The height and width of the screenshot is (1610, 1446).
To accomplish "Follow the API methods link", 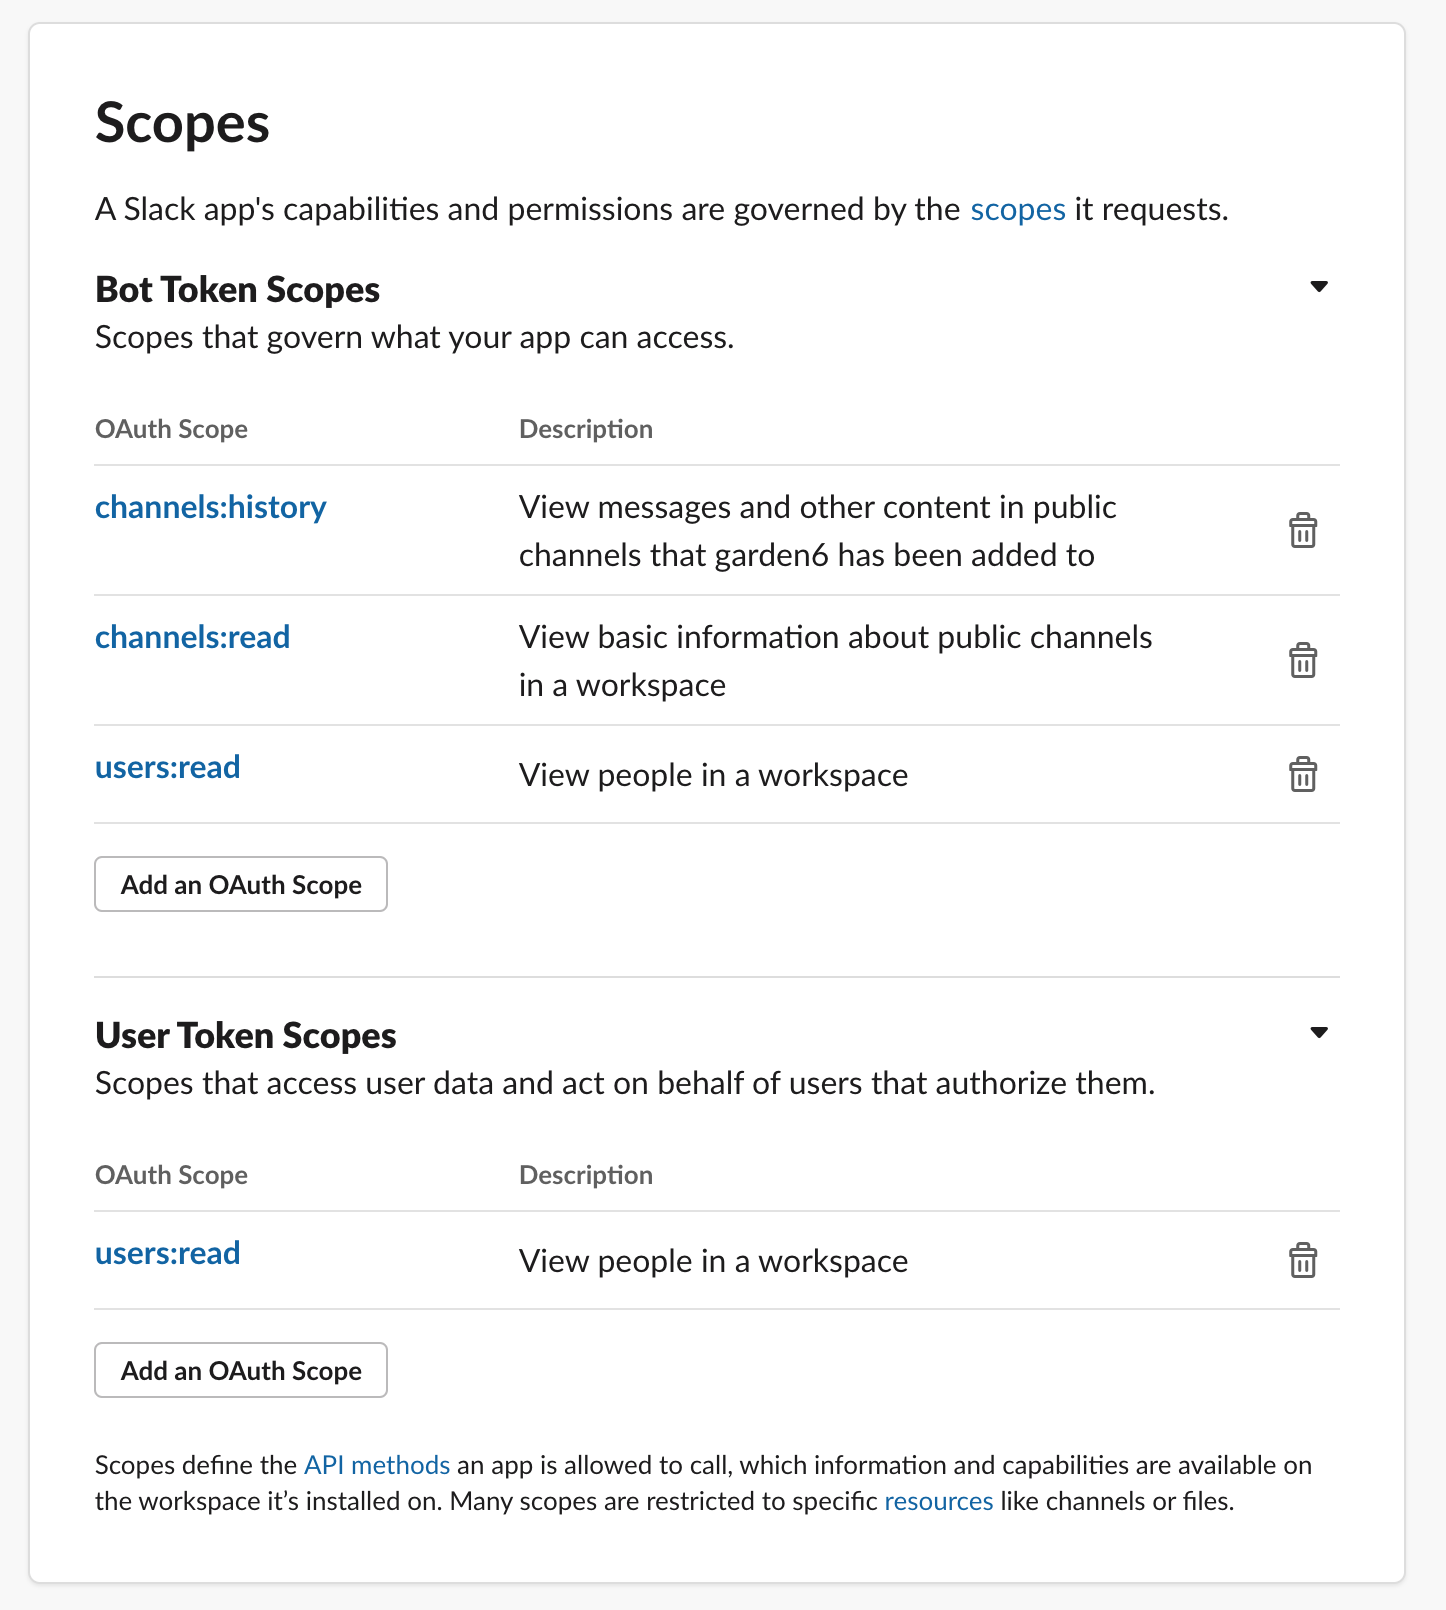I will (377, 1465).
